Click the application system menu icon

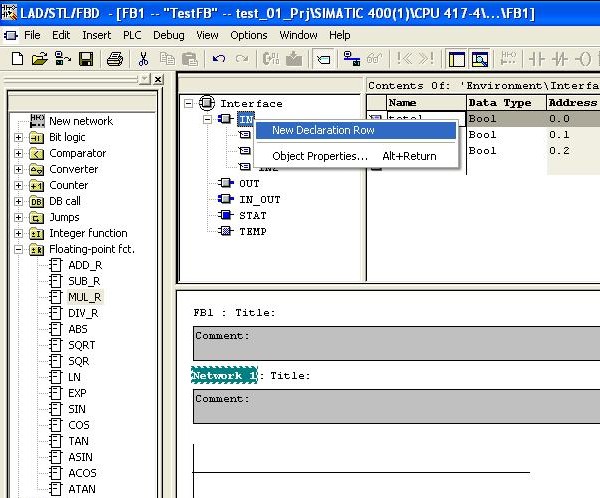coord(11,36)
